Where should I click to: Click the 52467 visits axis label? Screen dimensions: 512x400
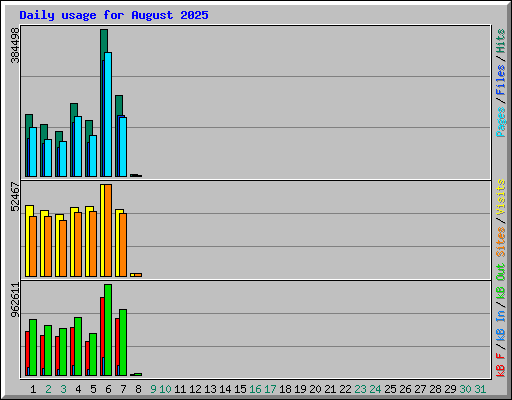tap(15, 197)
